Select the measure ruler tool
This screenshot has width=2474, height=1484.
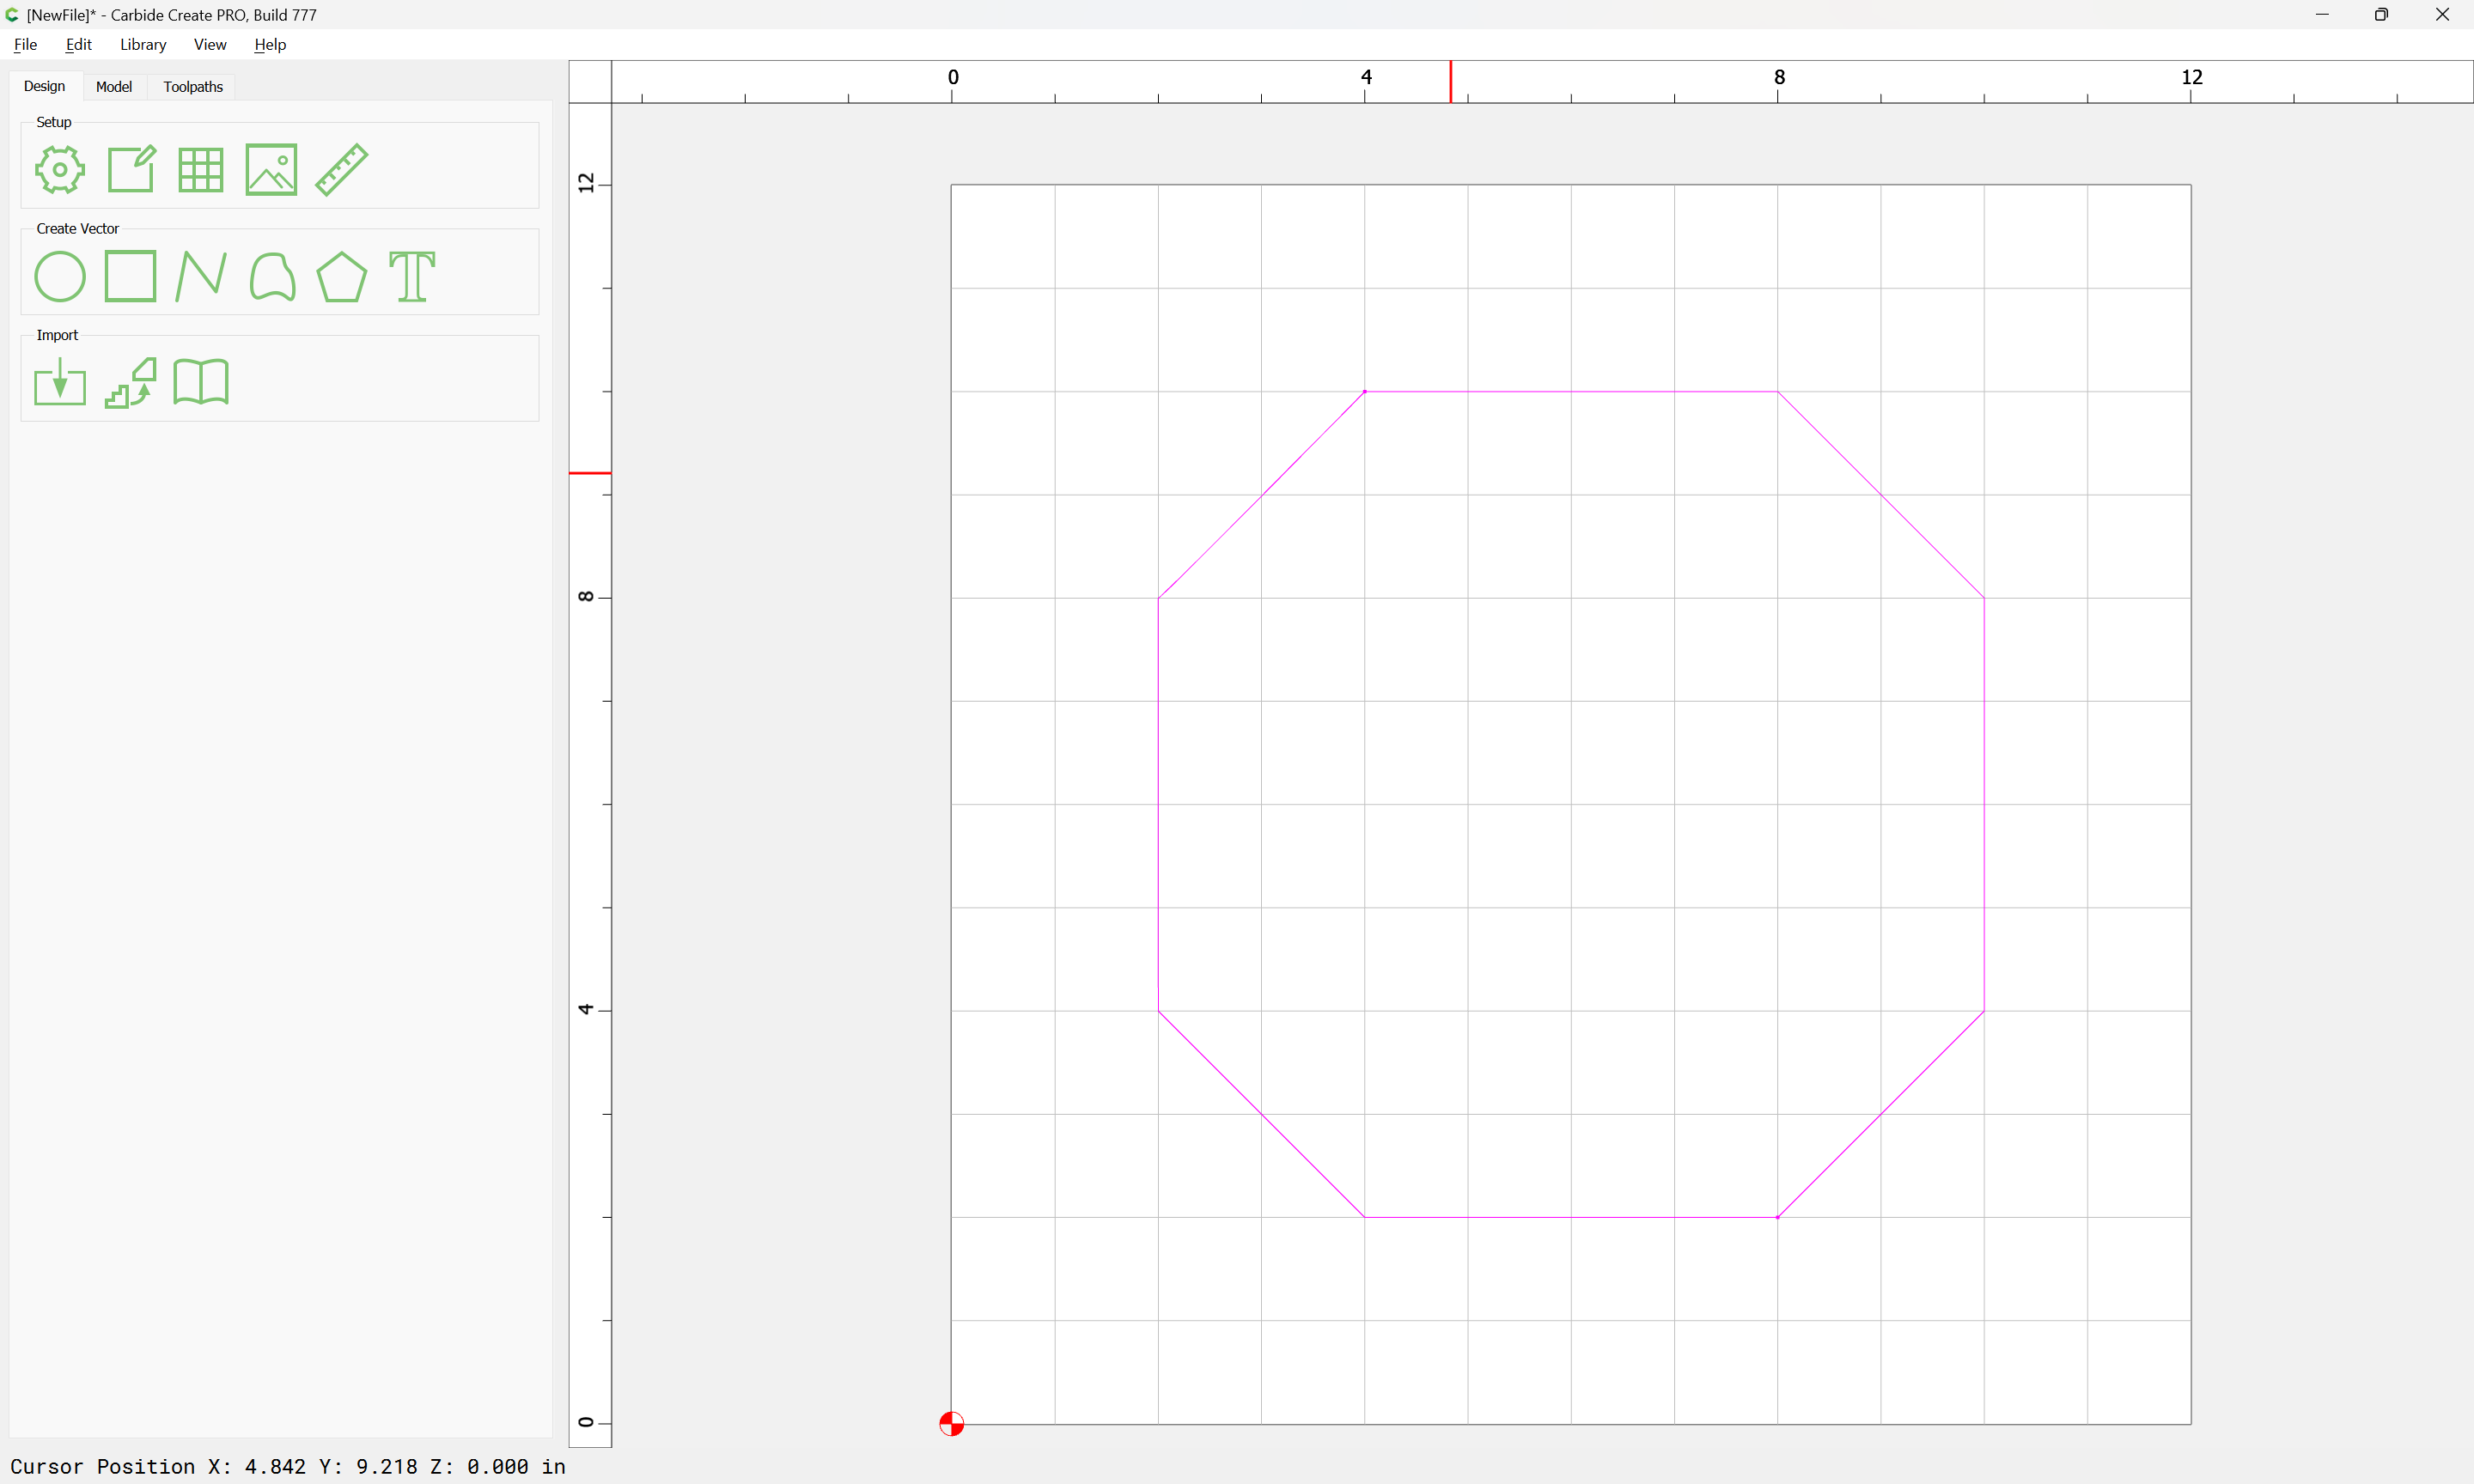click(342, 169)
